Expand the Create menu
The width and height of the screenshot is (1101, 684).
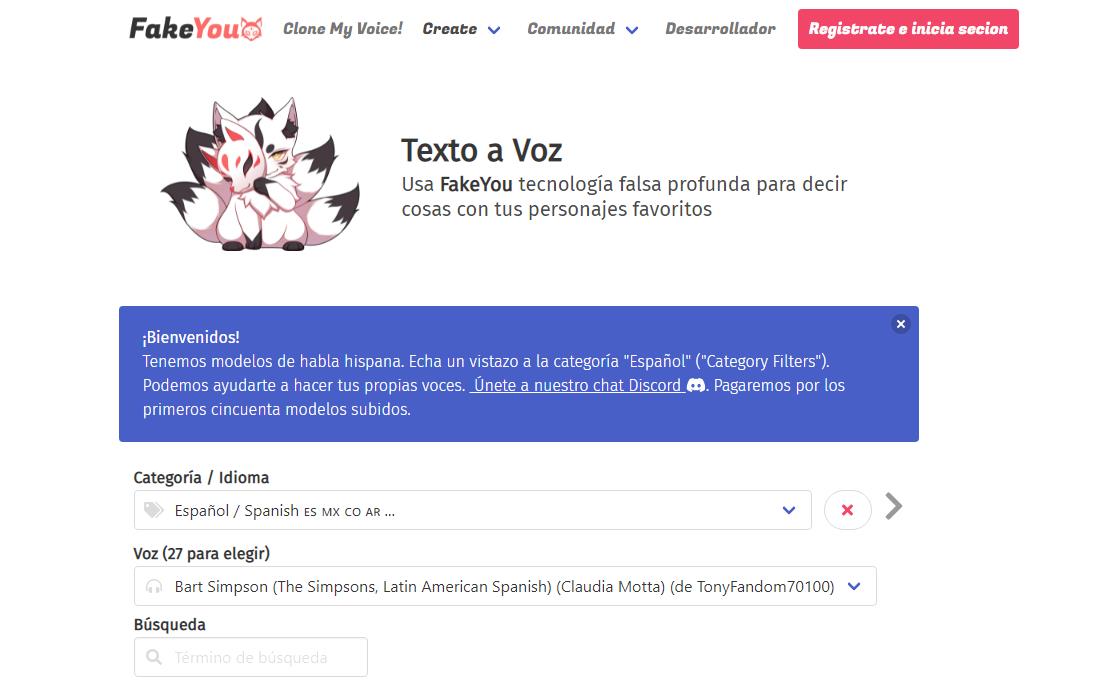461,29
